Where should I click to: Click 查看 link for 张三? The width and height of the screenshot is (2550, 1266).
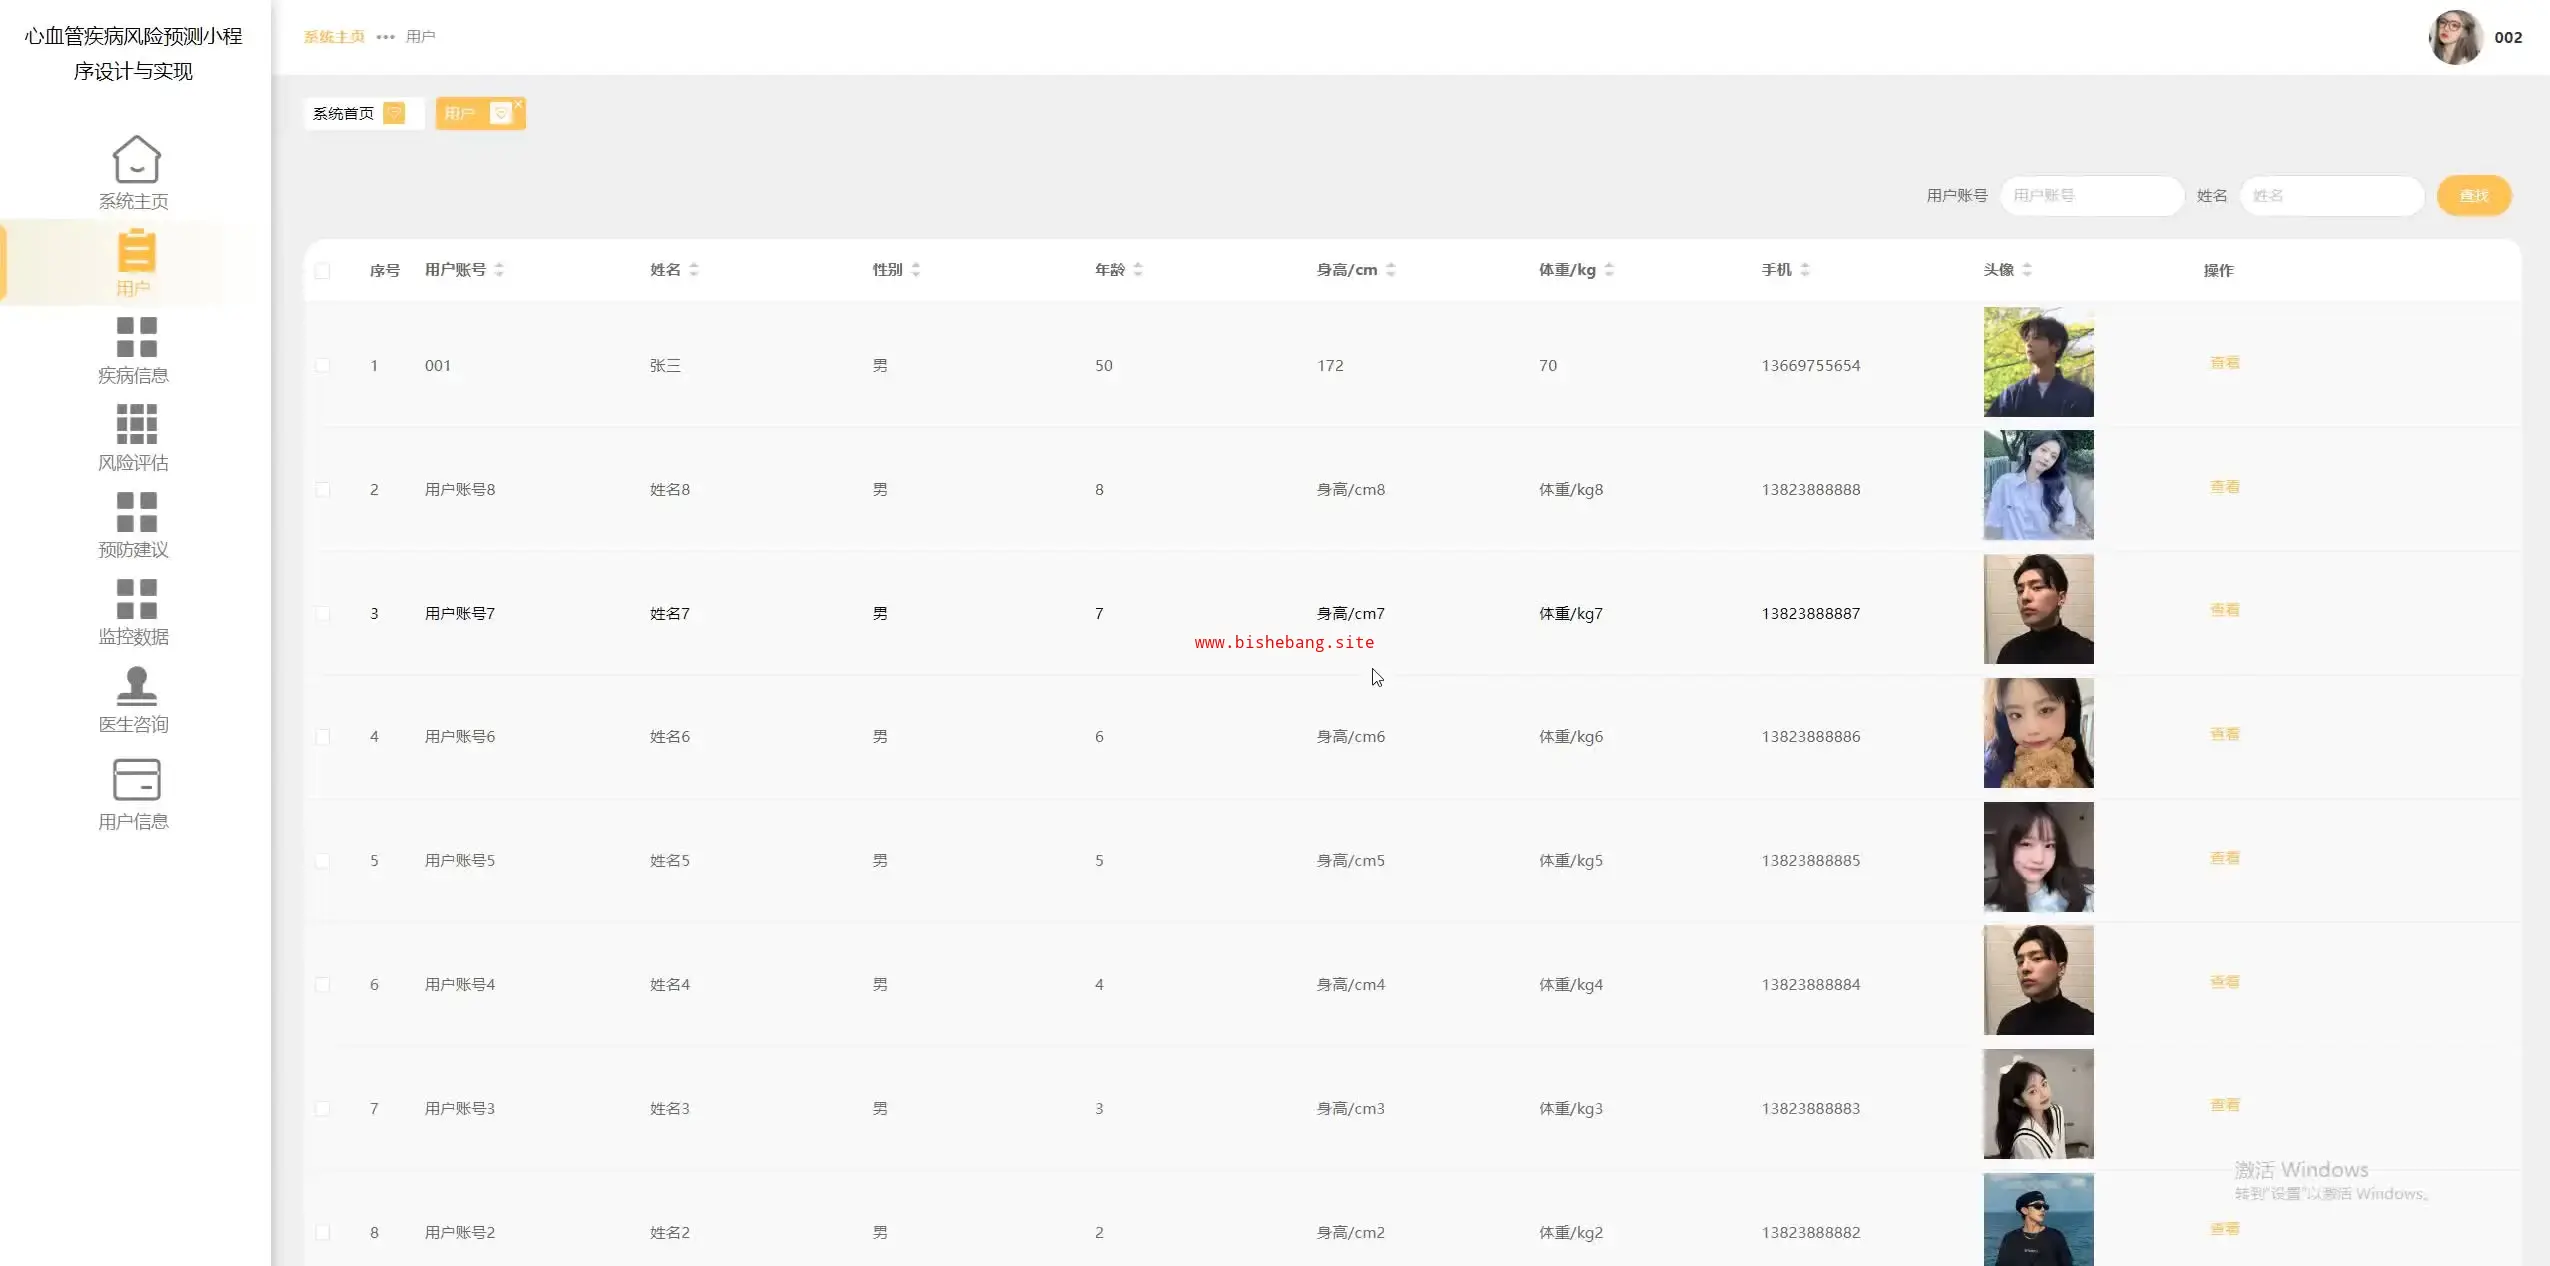2224,363
